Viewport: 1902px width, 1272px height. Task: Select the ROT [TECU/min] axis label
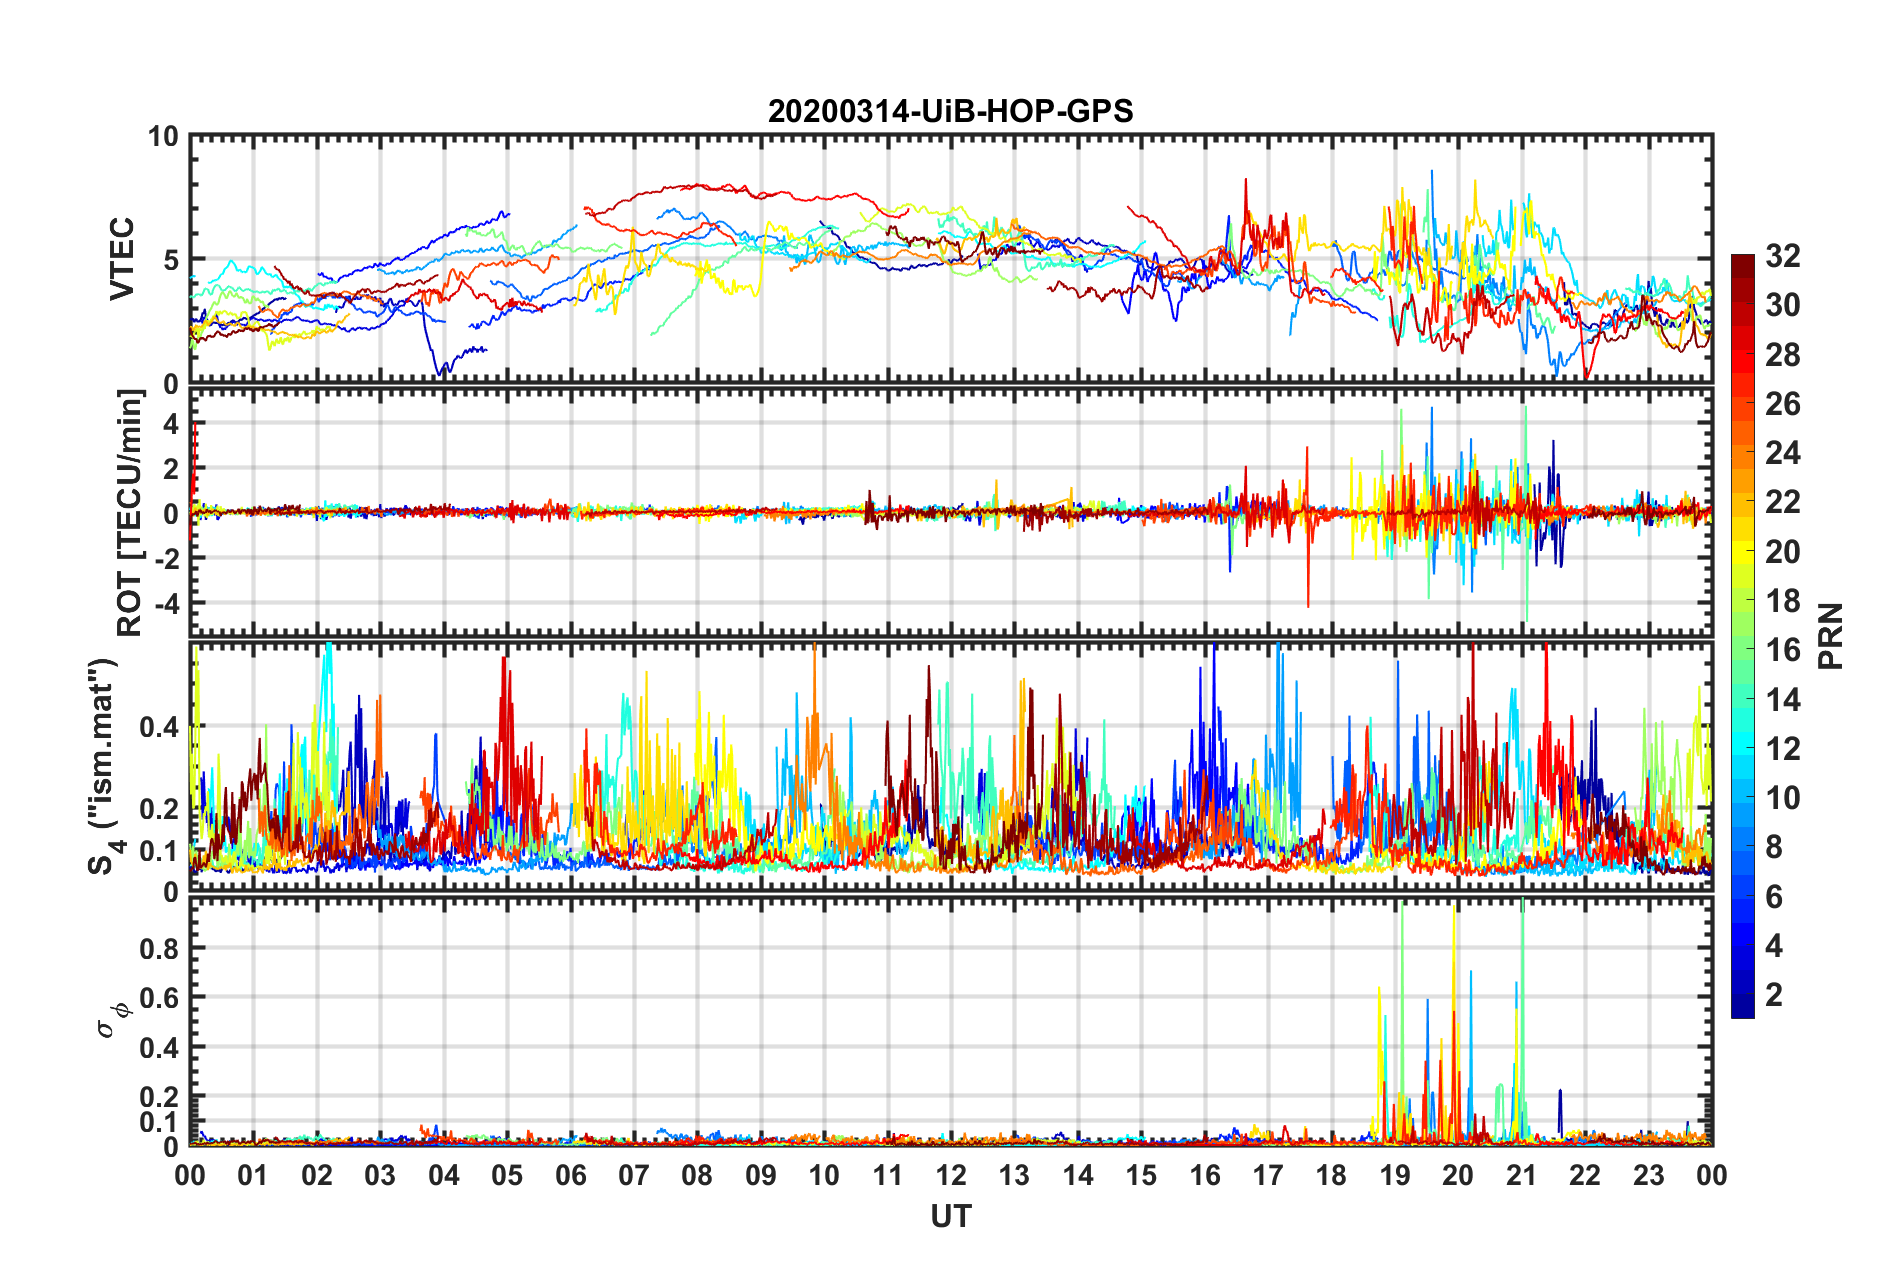coord(130,513)
